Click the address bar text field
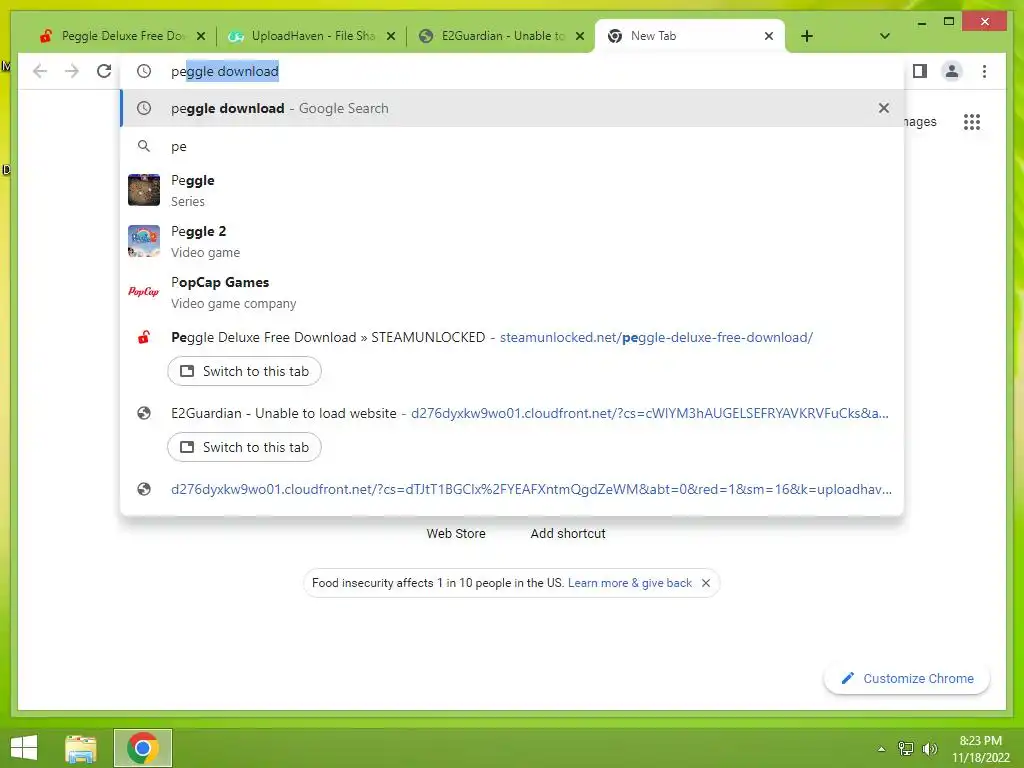This screenshot has height=768, width=1024. pos(512,71)
